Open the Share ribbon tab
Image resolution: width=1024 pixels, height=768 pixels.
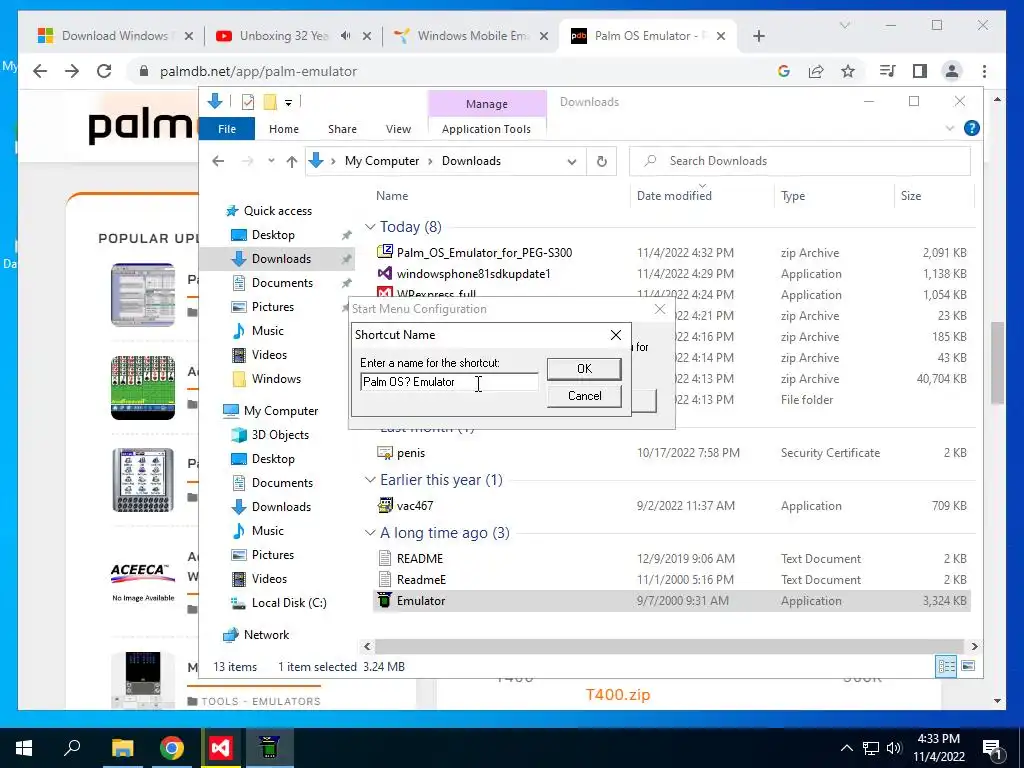(342, 129)
